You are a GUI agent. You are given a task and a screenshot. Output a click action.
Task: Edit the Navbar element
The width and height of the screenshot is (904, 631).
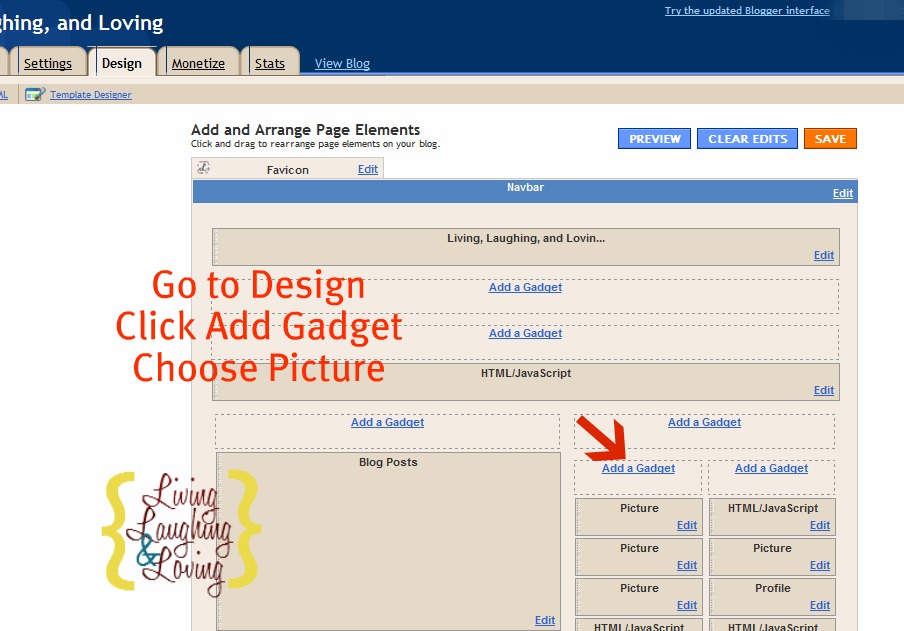842,192
